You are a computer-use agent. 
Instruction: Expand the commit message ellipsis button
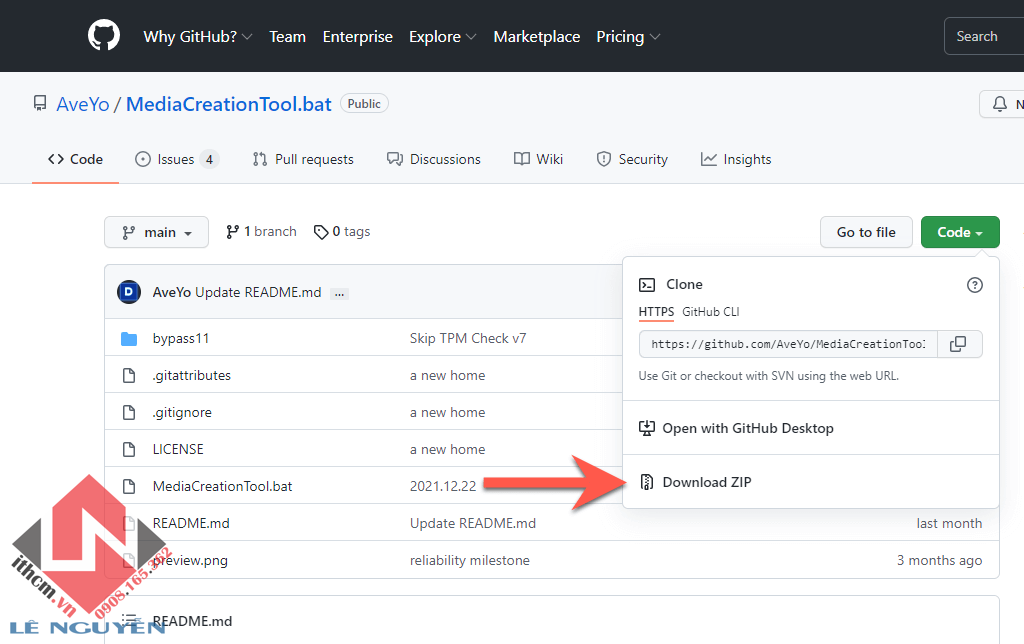pos(339,294)
